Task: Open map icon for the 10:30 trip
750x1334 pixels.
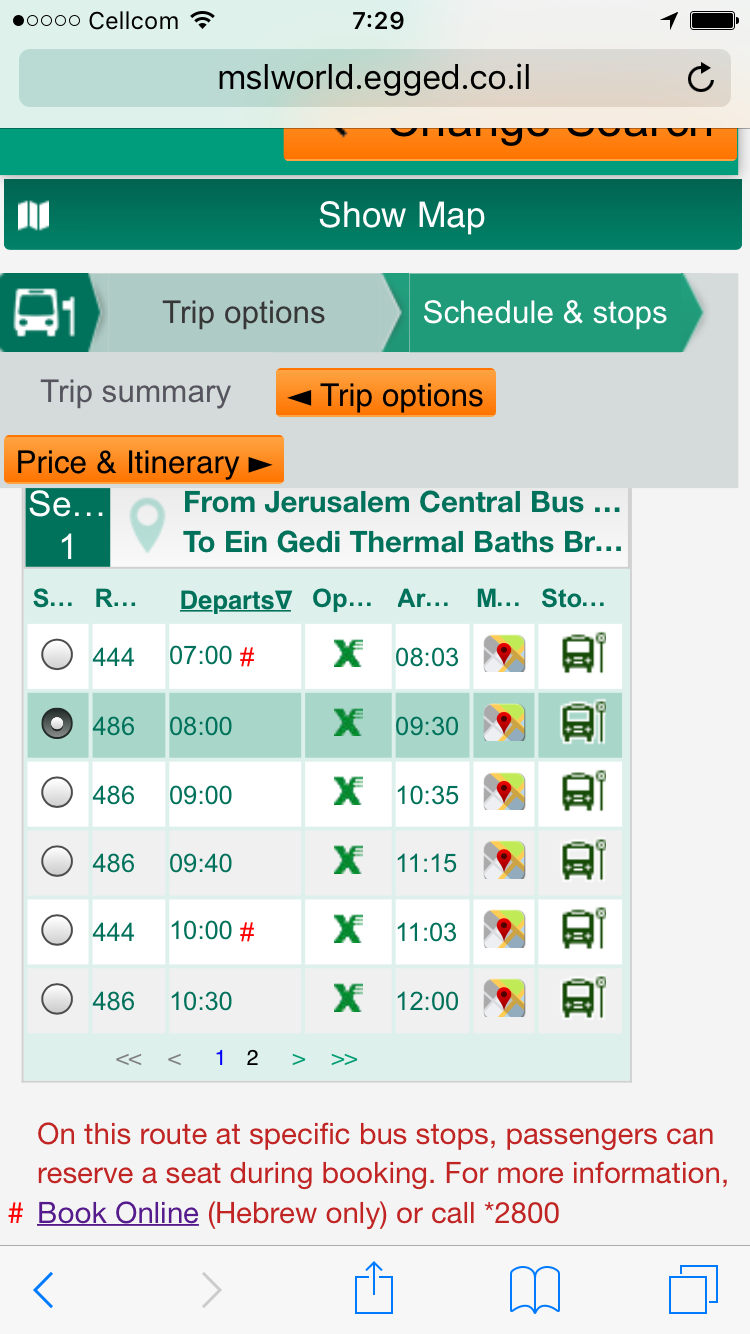Action: (505, 999)
